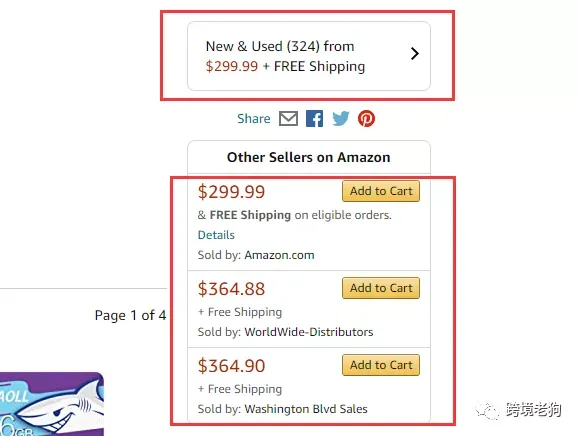Click the Page 1 of 4 indicator
The width and height of the screenshot is (580, 436).
tap(130, 315)
